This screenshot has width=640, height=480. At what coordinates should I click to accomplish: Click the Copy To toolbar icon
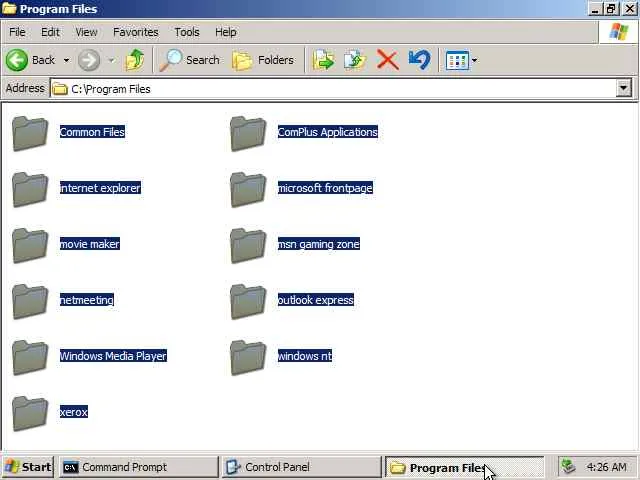355,60
